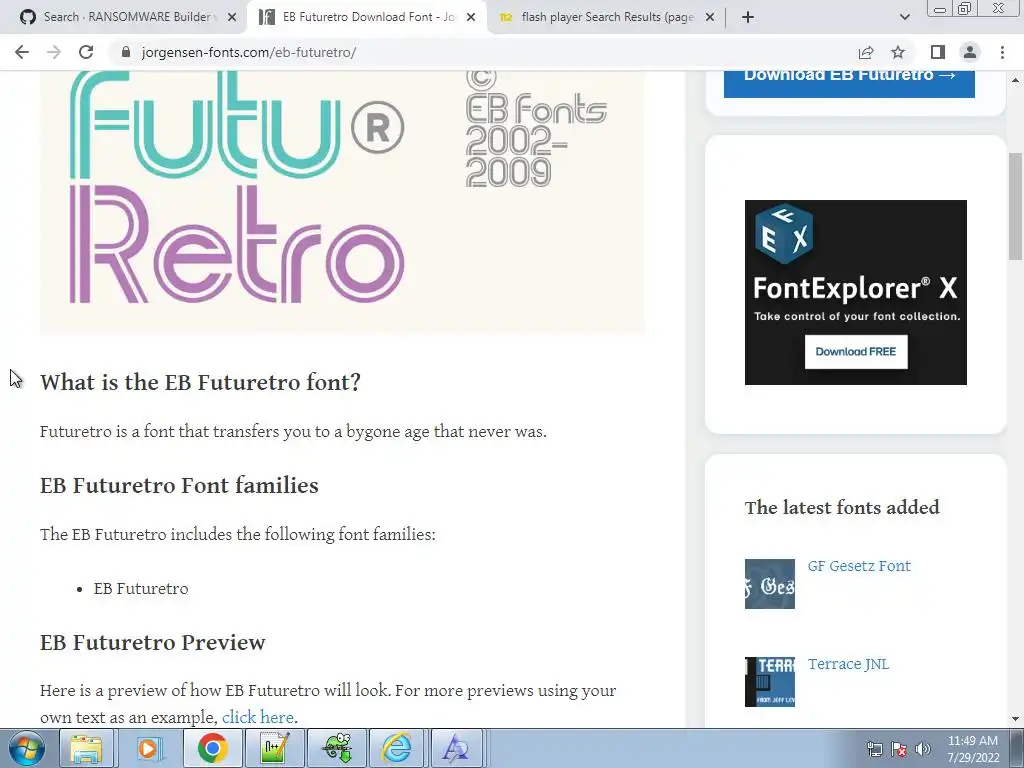Image resolution: width=1024 pixels, height=768 pixels.
Task: Click the network tray icon
Action: tap(874, 749)
